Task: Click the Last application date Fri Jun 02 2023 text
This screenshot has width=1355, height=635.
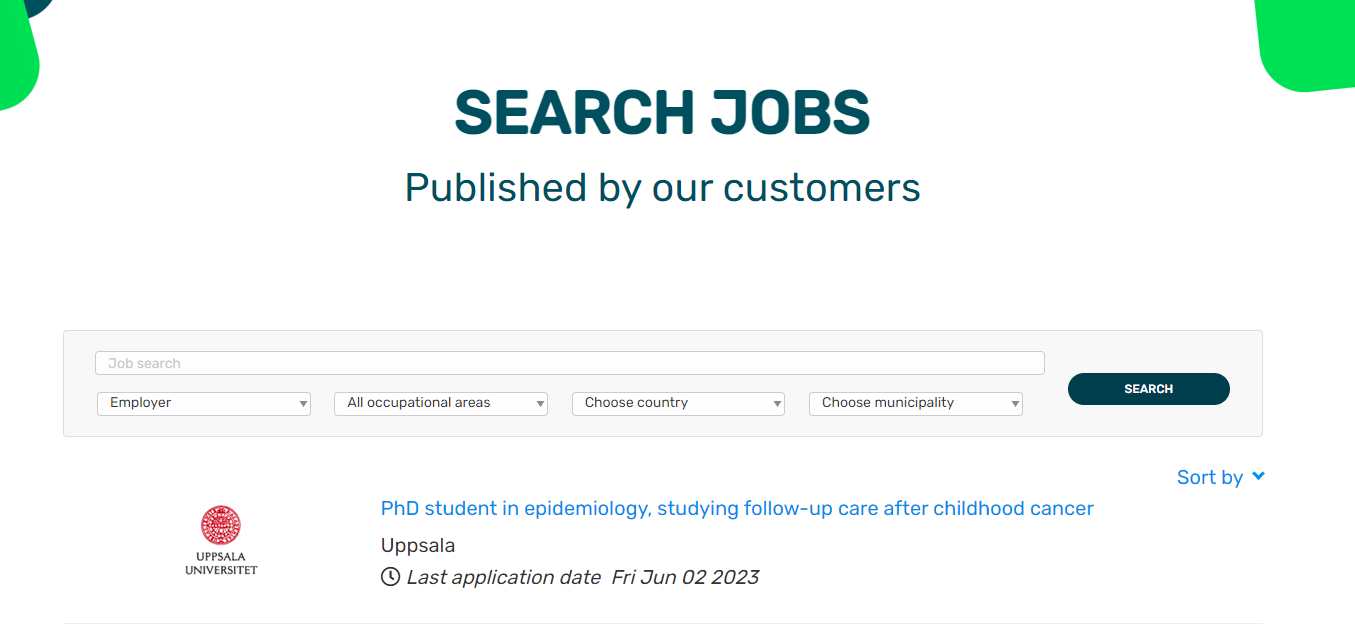Action: click(x=582, y=577)
